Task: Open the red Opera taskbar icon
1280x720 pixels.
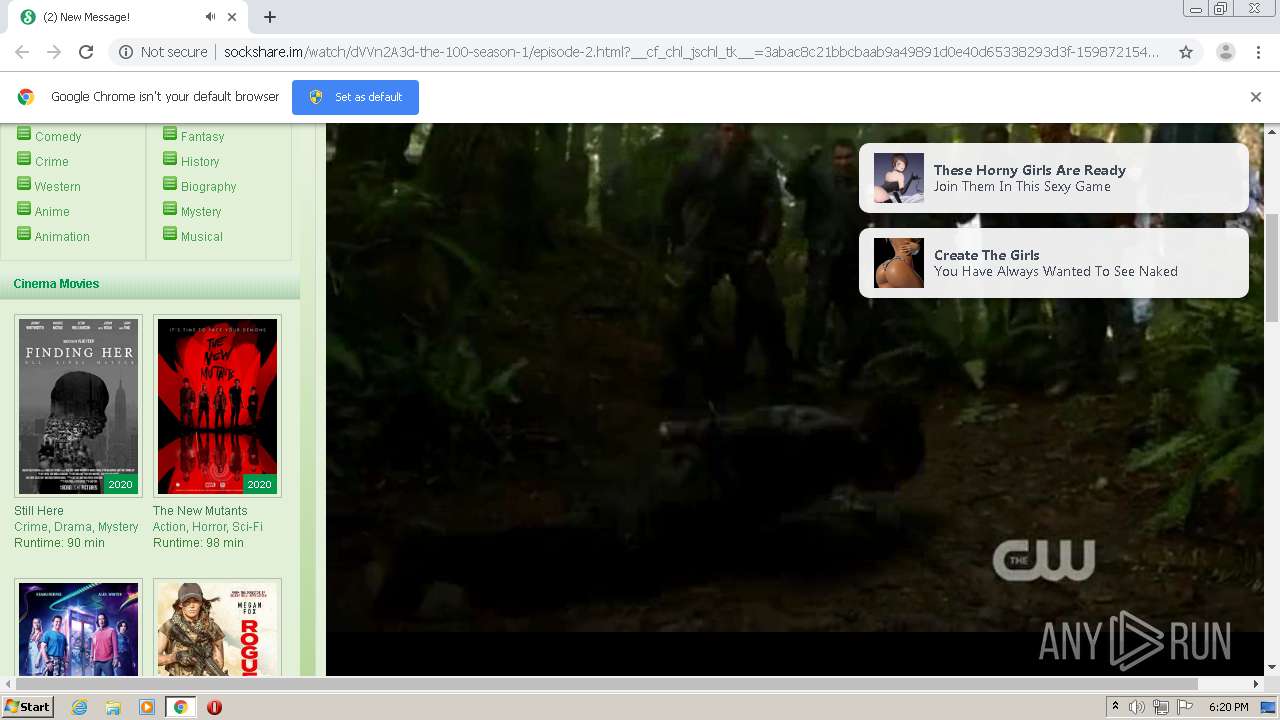Action: point(214,707)
